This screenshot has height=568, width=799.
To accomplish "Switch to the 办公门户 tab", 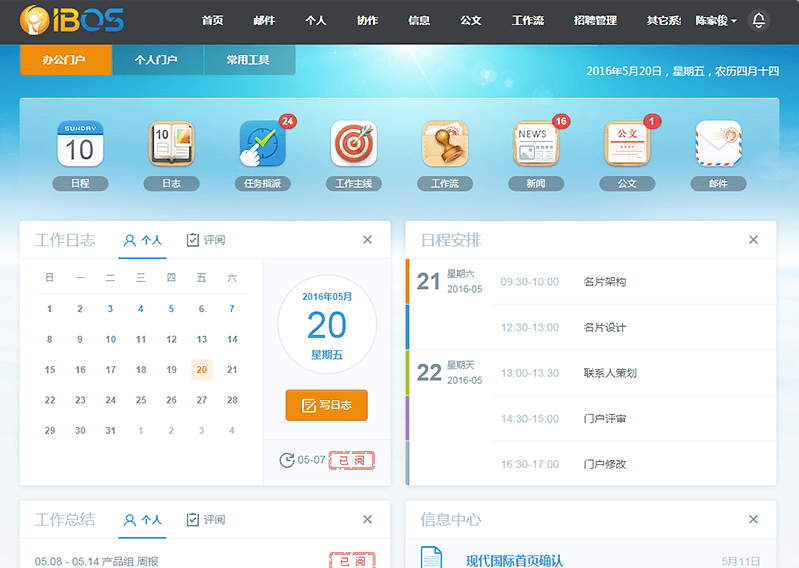I will (66, 60).
